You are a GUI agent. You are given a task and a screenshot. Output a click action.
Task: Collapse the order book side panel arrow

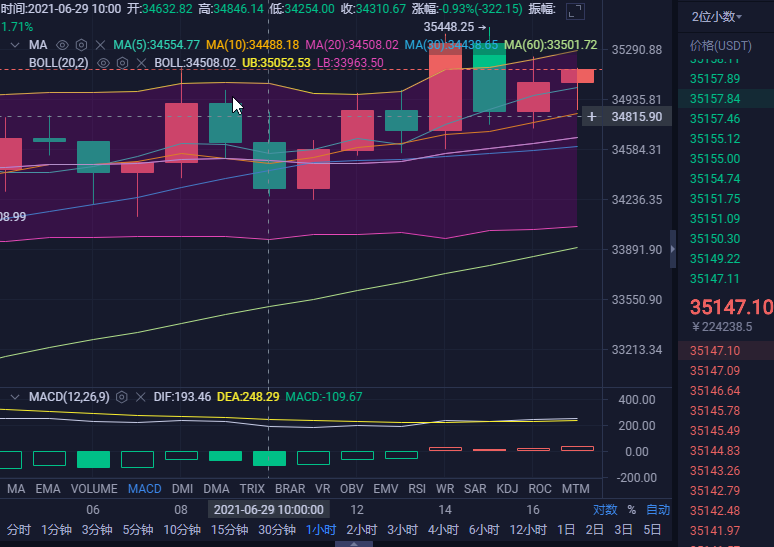pyautogui.click(x=673, y=249)
